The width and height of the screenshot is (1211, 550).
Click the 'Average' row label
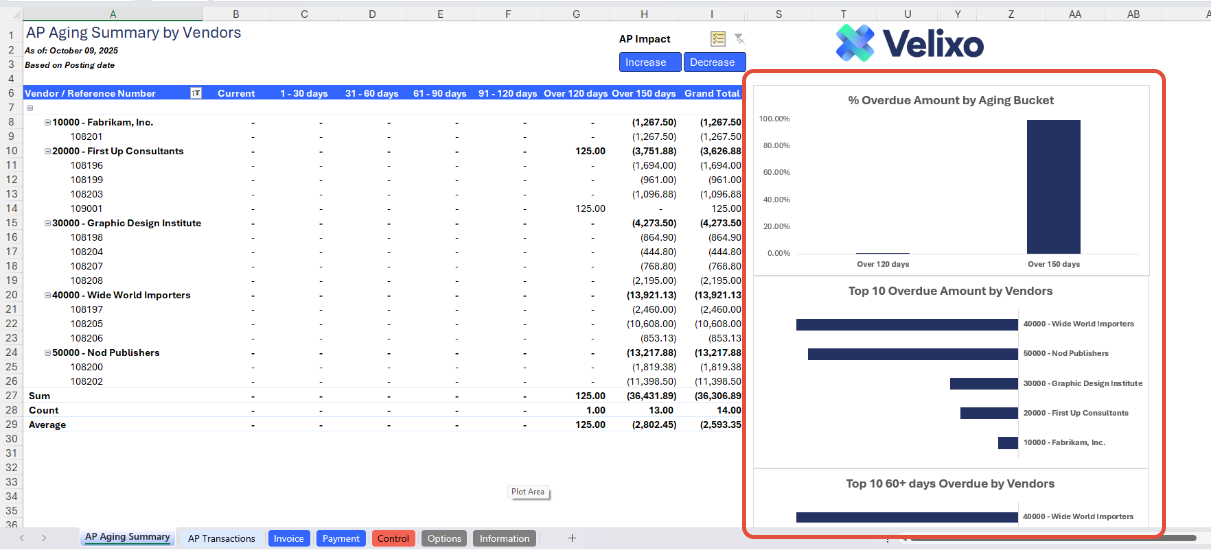47,425
